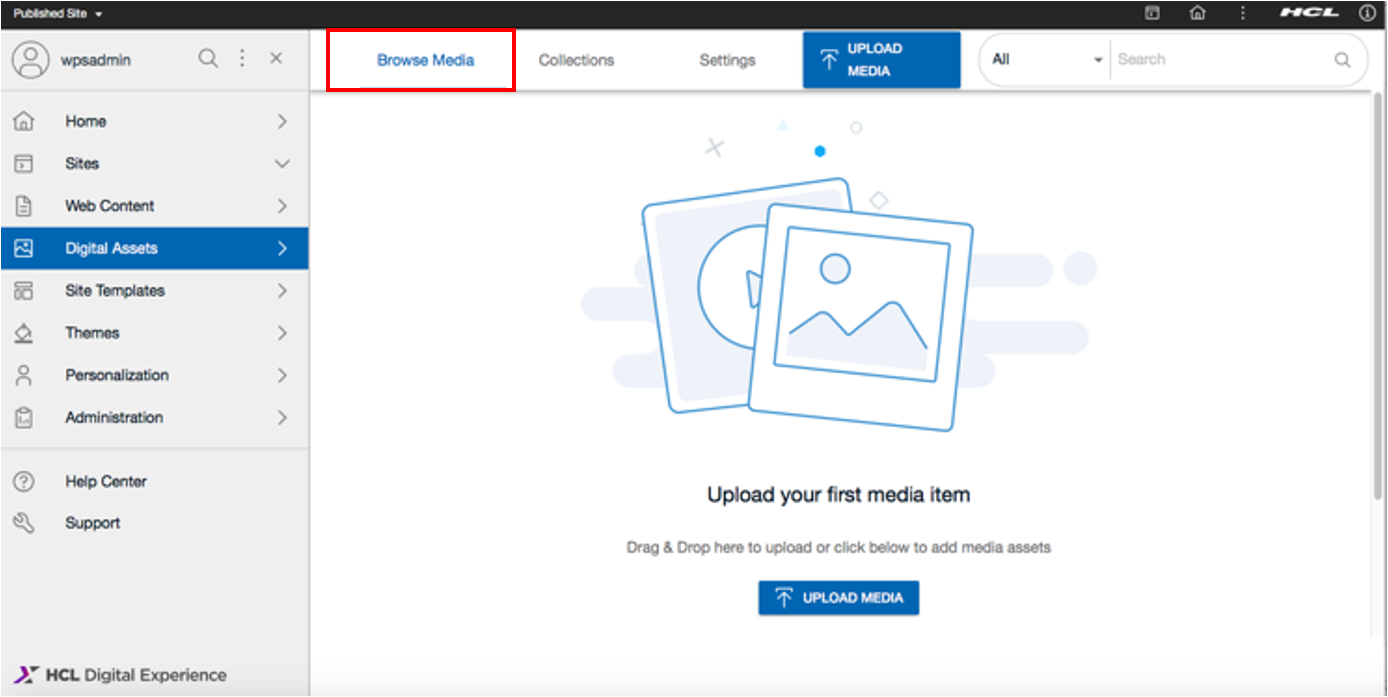Viewport: 1388px width, 697px height.
Task: Click the Sites icon in sidebar
Action: pyautogui.click(x=24, y=164)
